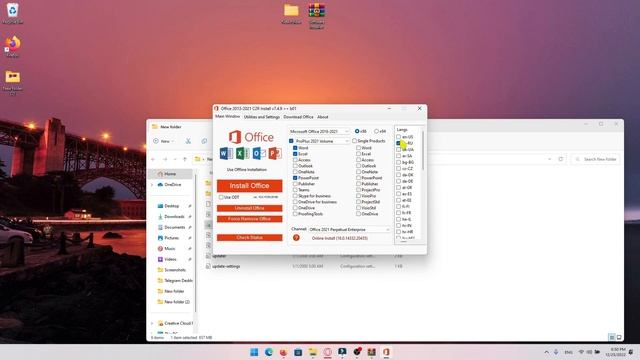Select the x86 architecture radio button
640x360 pixels.
coord(357,131)
